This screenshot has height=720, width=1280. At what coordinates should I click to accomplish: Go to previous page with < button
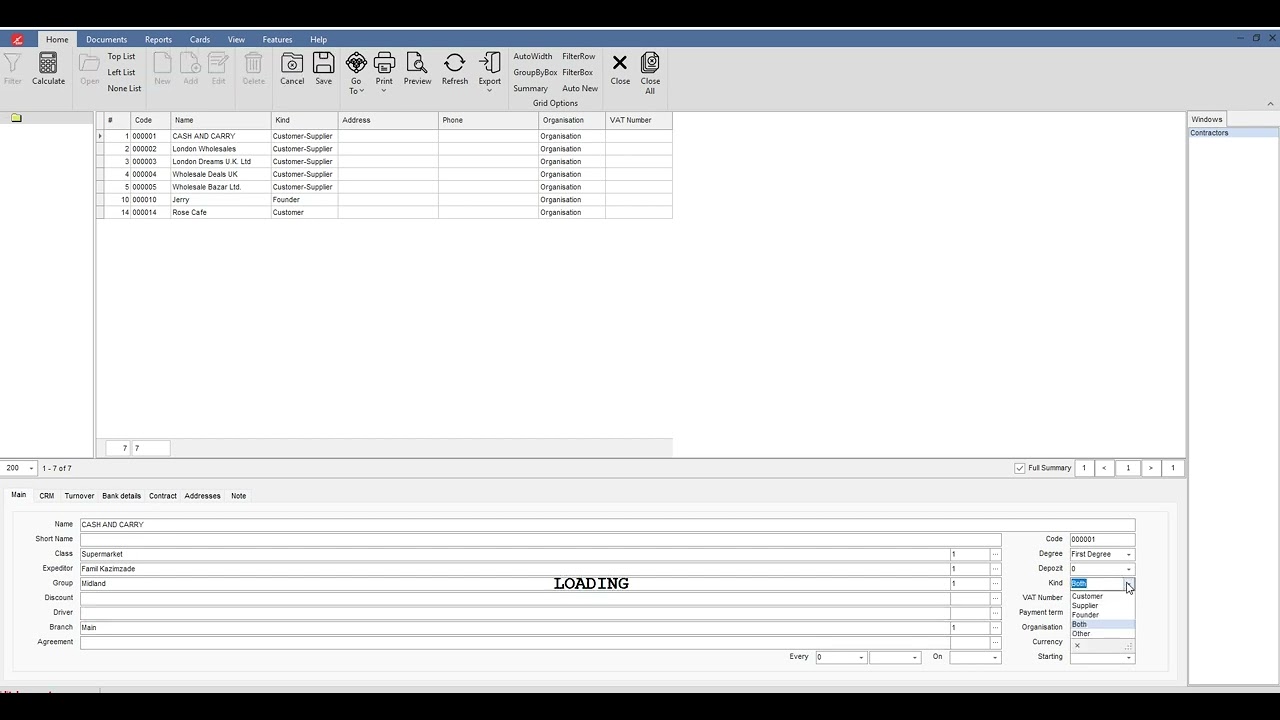point(1105,468)
